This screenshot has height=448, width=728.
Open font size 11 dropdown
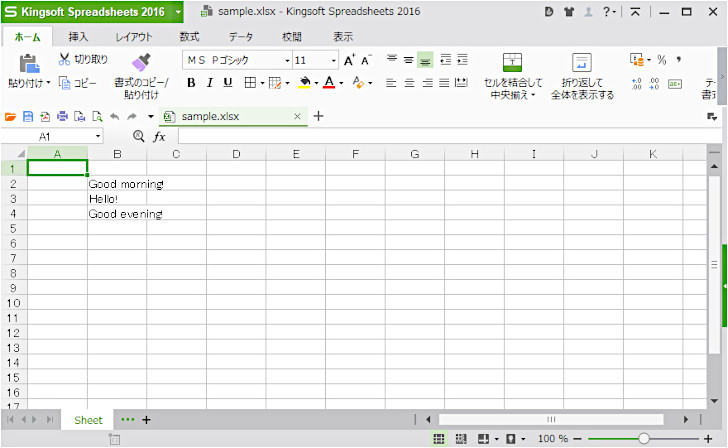tap(333, 60)
